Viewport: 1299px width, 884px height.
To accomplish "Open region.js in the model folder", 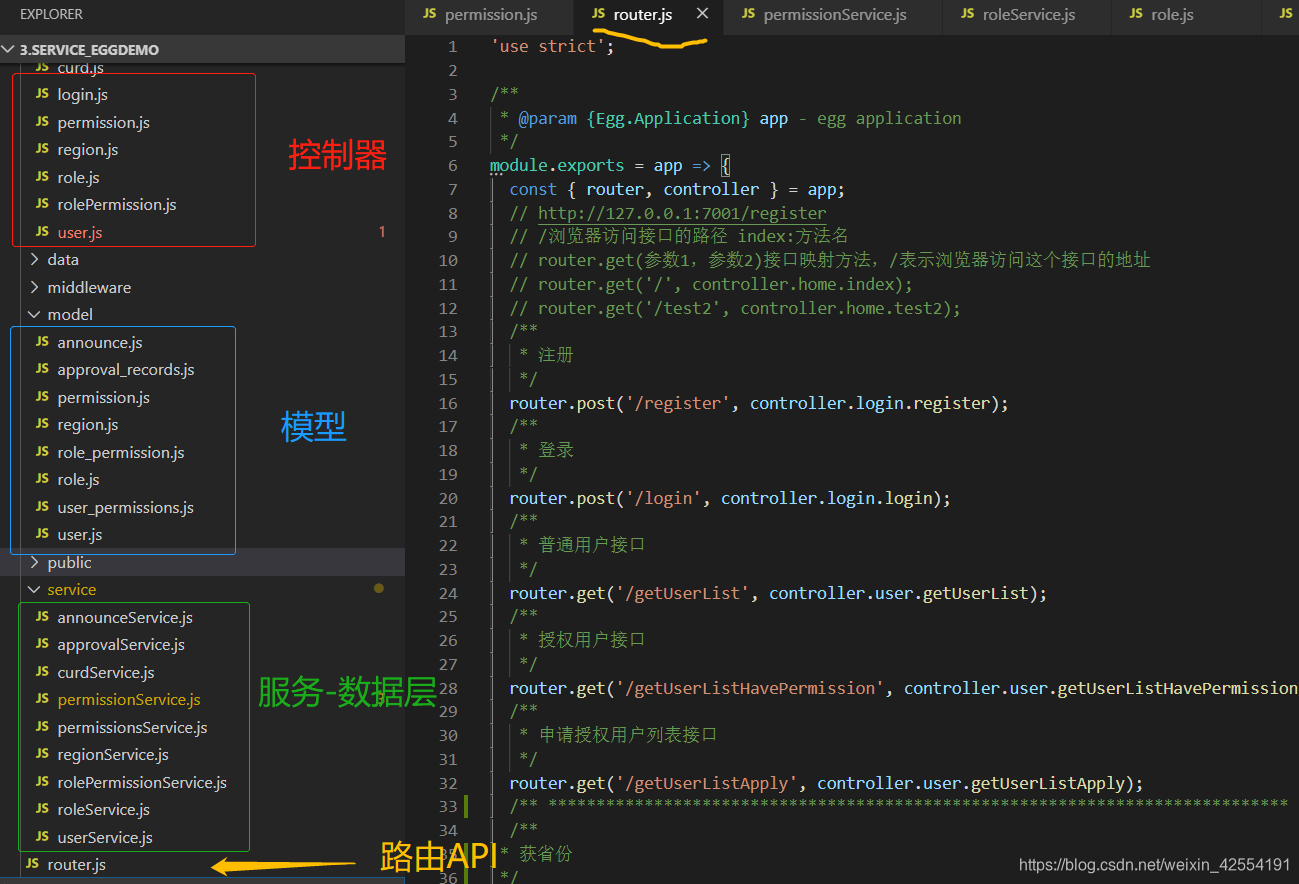I will [87, 424].
